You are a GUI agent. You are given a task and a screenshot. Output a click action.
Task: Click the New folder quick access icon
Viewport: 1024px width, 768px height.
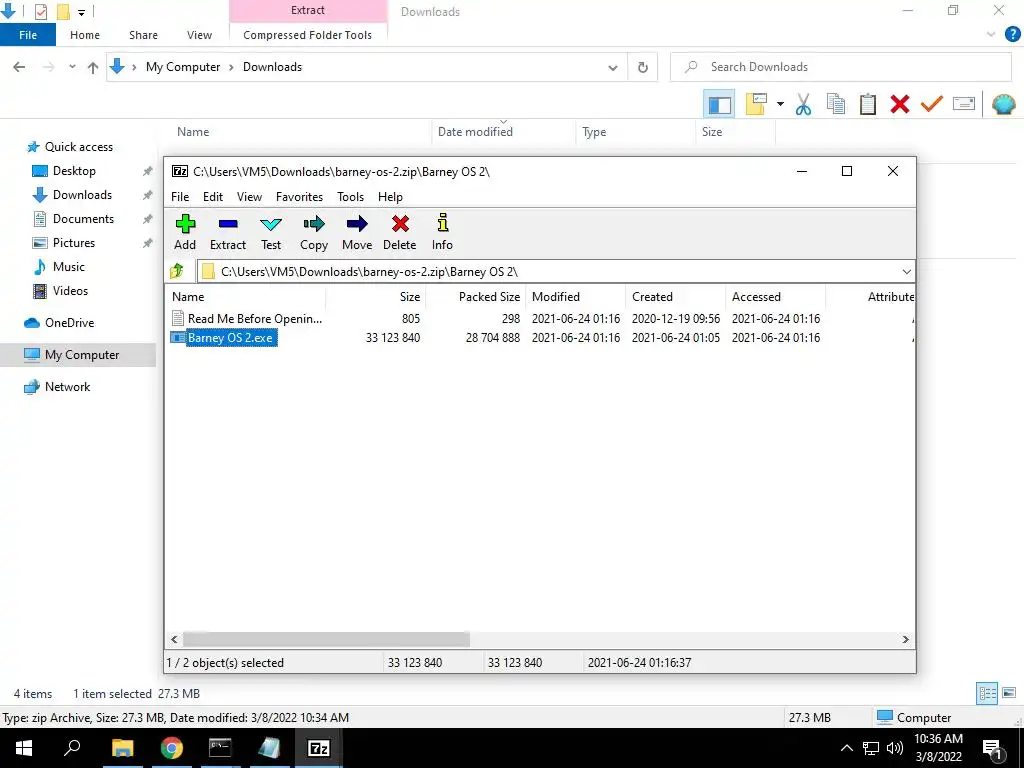(63, 12)
